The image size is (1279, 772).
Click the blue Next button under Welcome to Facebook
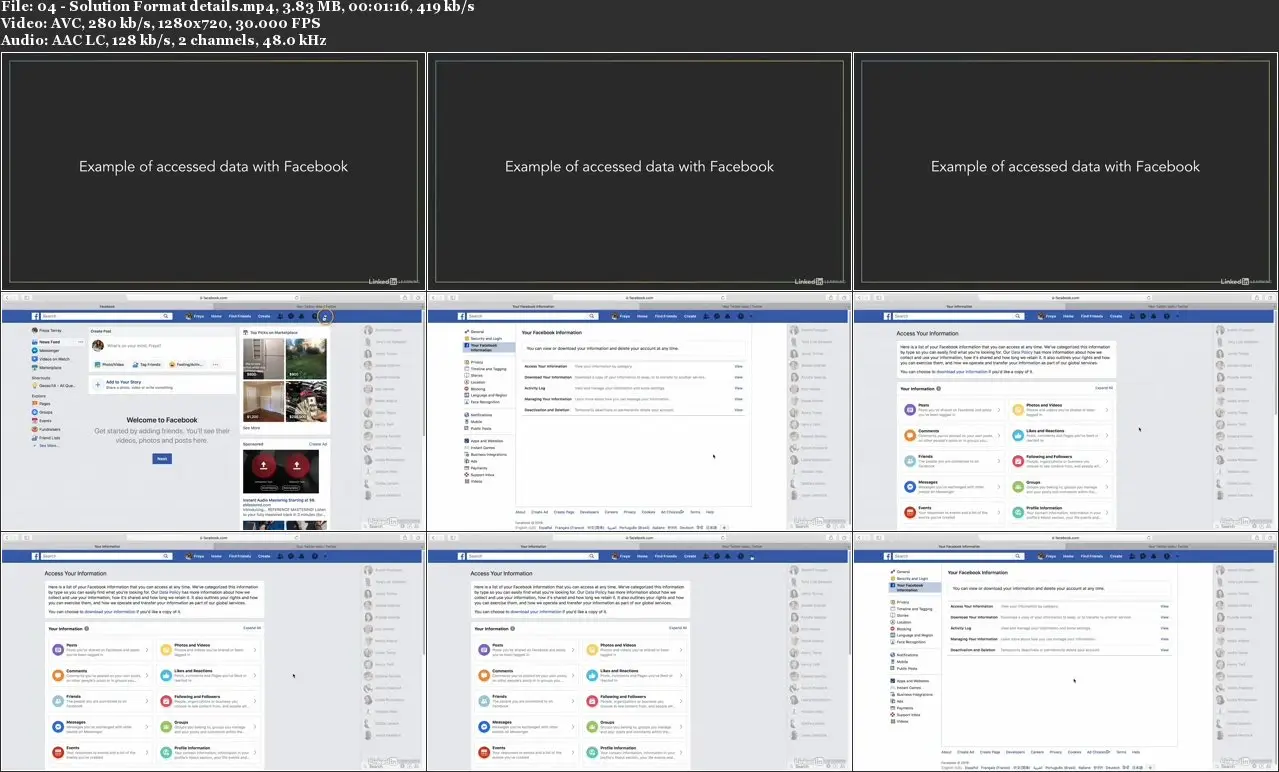(x=162, y=459)
